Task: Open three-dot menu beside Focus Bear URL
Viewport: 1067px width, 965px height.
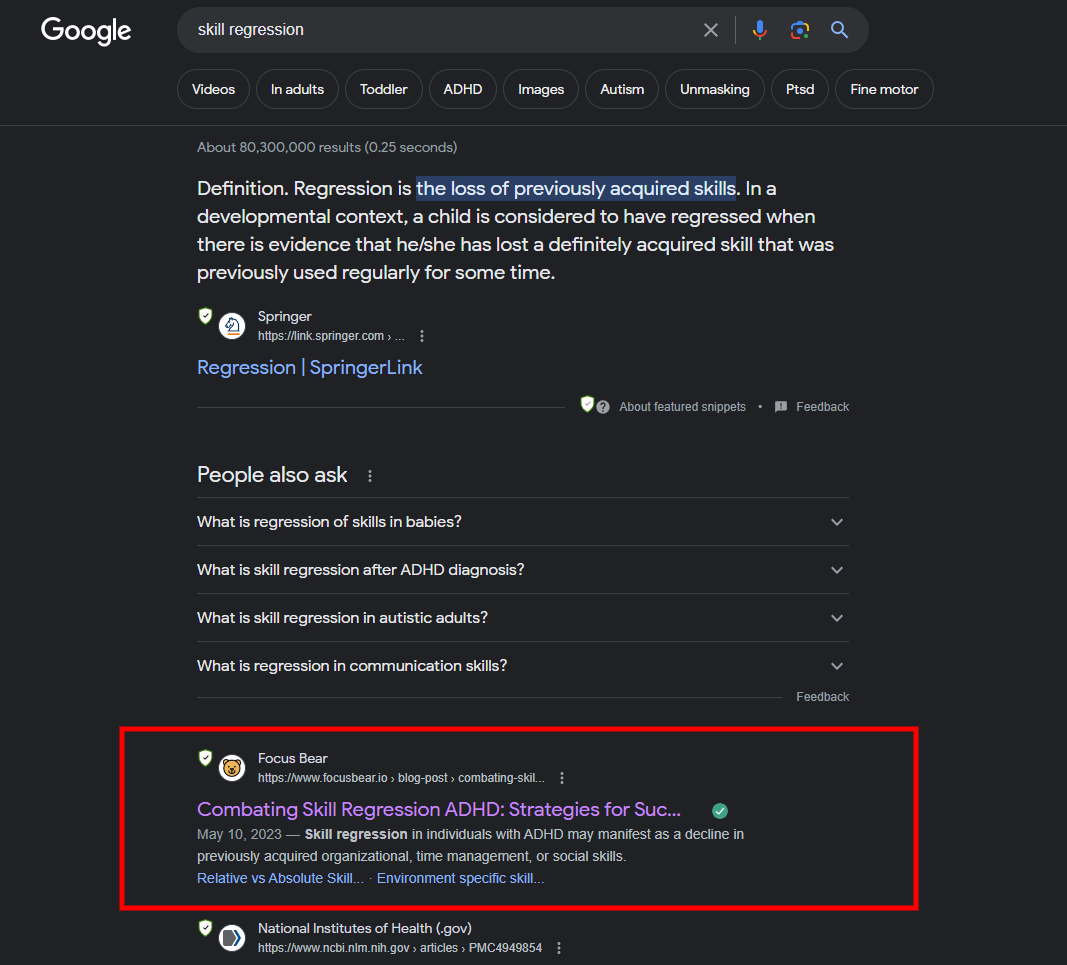Action: 562,778
